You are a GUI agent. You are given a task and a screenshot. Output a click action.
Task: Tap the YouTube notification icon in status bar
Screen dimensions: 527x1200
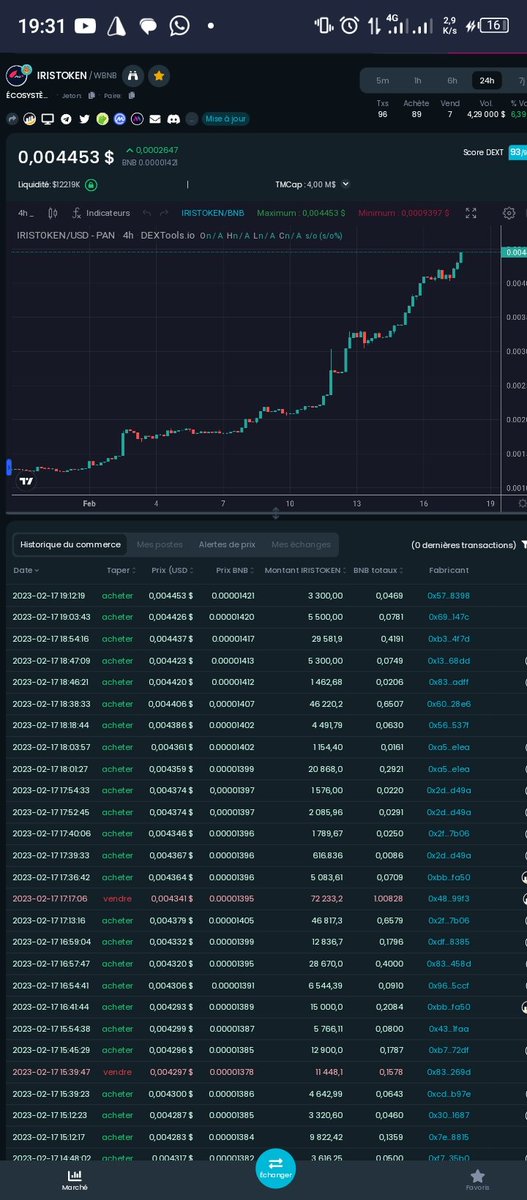pyautogui.click(x=86, y=26)
